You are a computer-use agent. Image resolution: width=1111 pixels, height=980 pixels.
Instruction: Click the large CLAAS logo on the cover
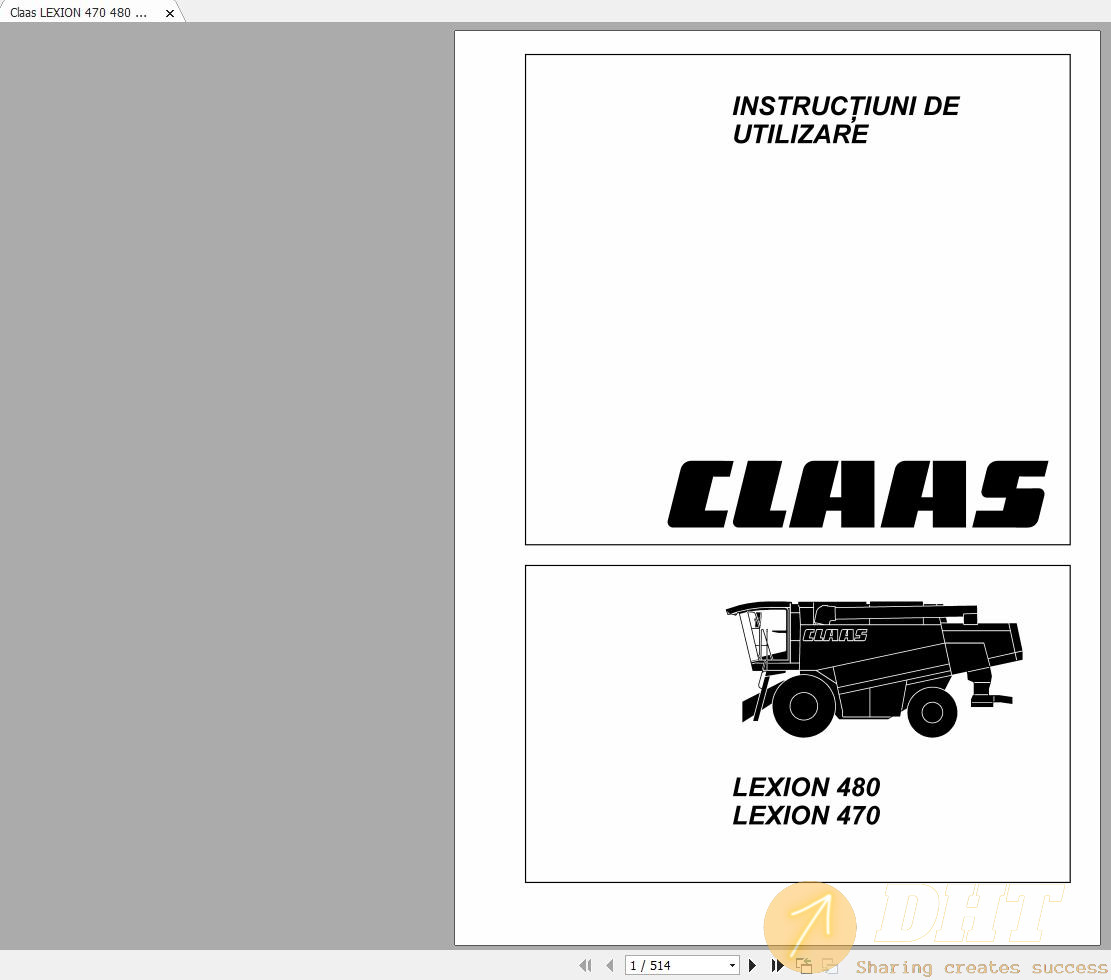tap(857, 495)
